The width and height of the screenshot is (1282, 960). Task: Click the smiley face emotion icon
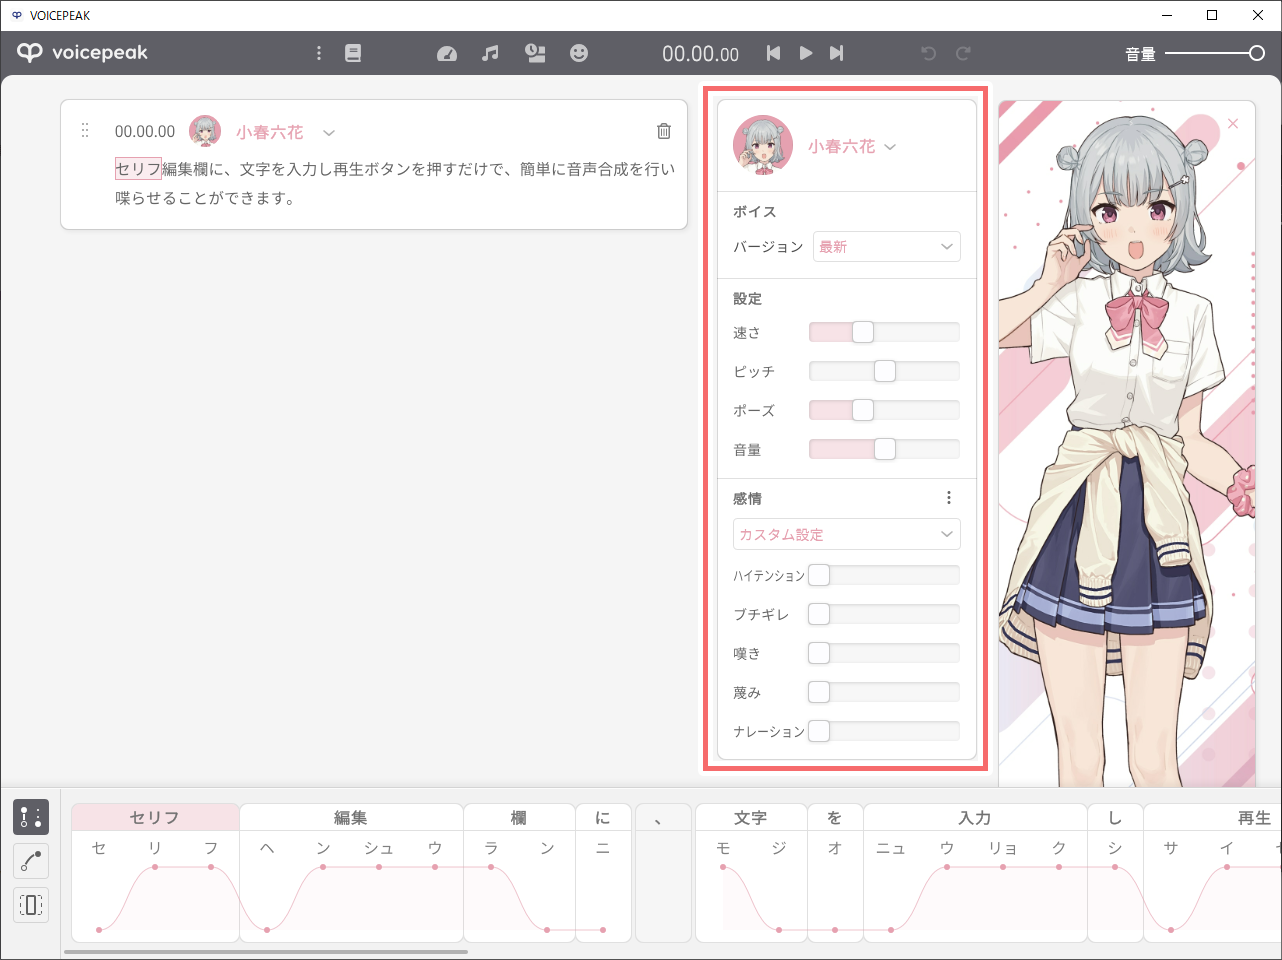[x=579, y=53]
